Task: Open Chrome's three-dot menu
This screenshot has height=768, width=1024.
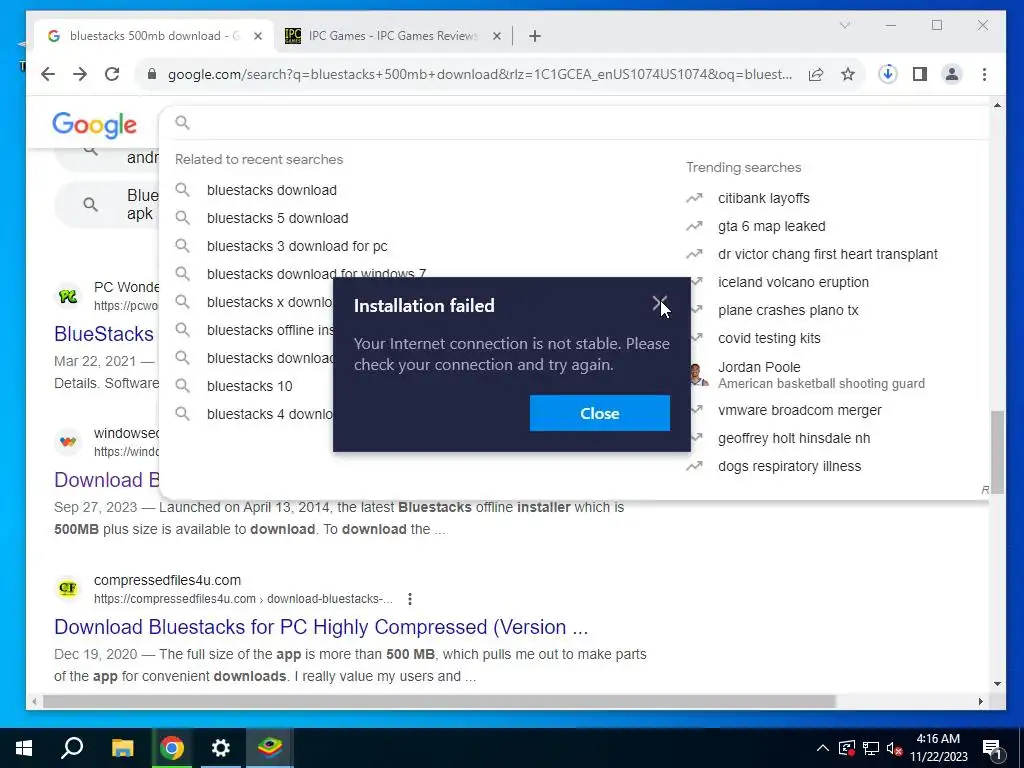Action: (x=984, y=74)
